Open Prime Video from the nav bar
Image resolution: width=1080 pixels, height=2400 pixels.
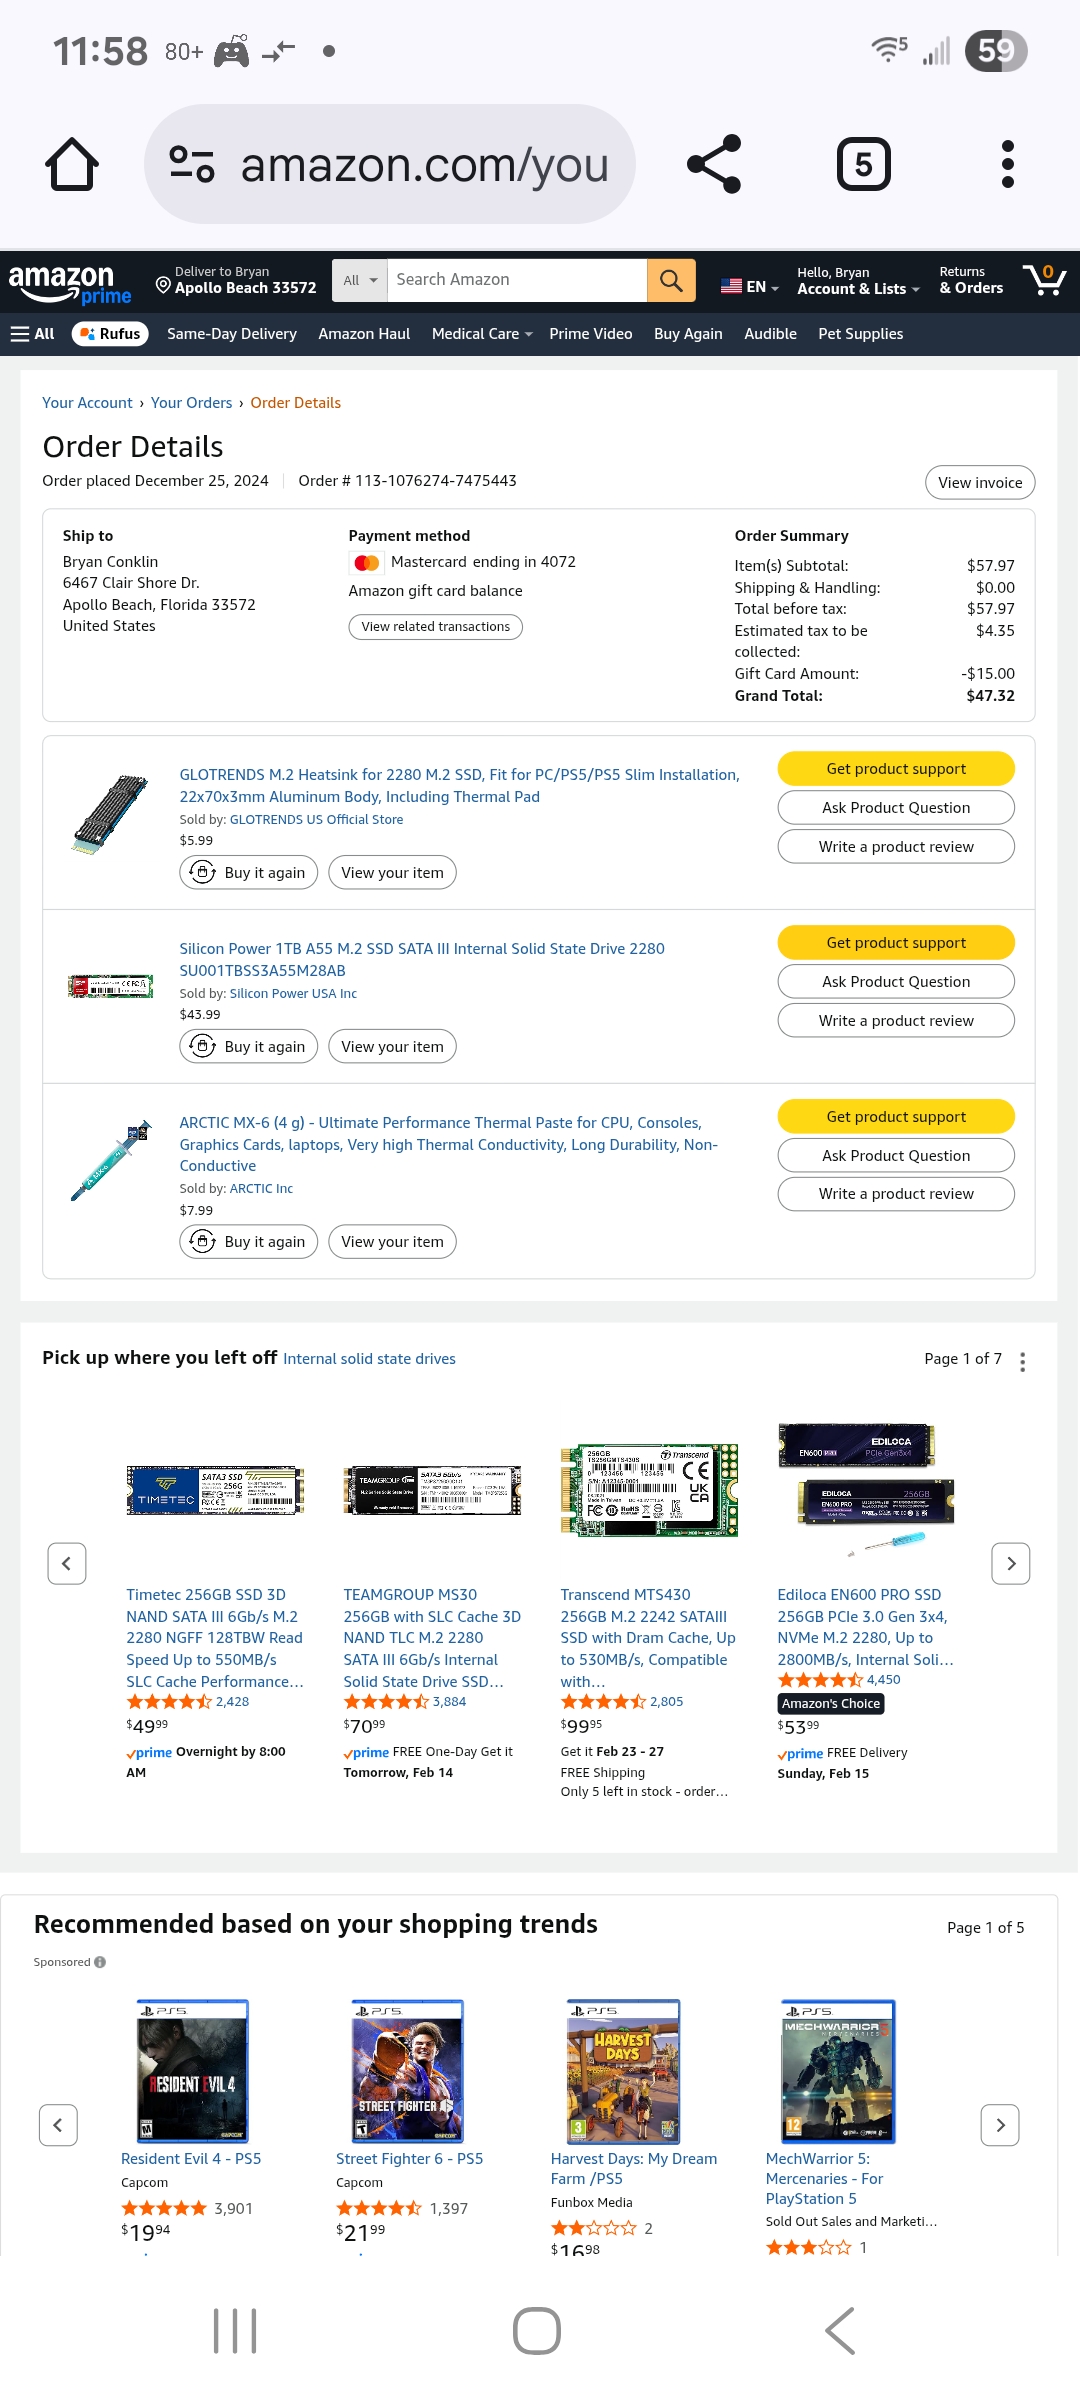[x=590, y=334]
